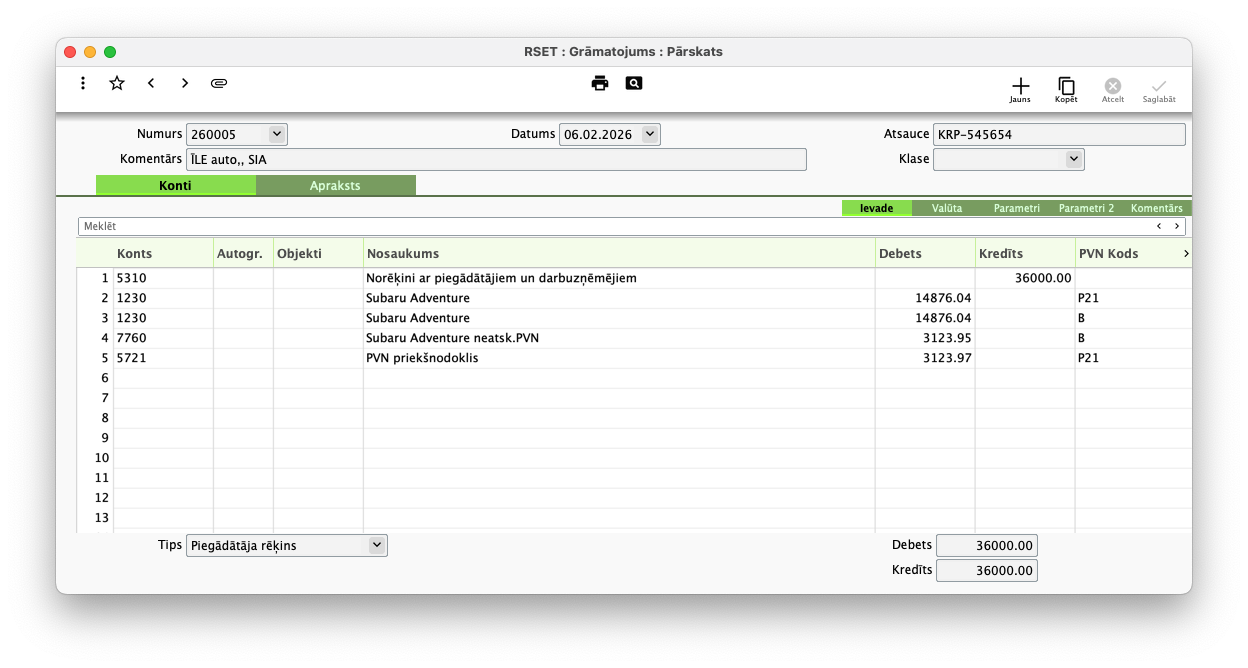The image size is (1248, 668).
Task: Mark record as favorite with star icon
Action: [x=117, y=83]
